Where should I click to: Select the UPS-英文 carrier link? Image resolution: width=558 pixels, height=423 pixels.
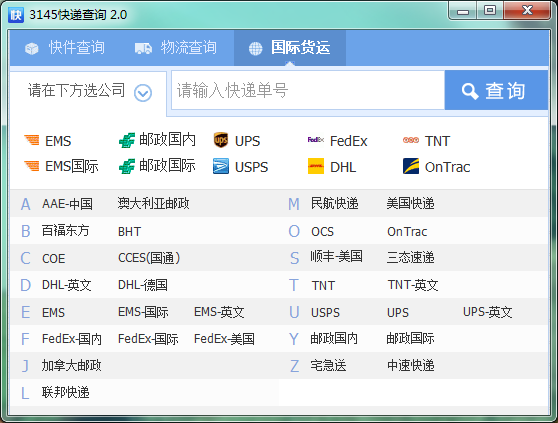click(x=488, y=312)
